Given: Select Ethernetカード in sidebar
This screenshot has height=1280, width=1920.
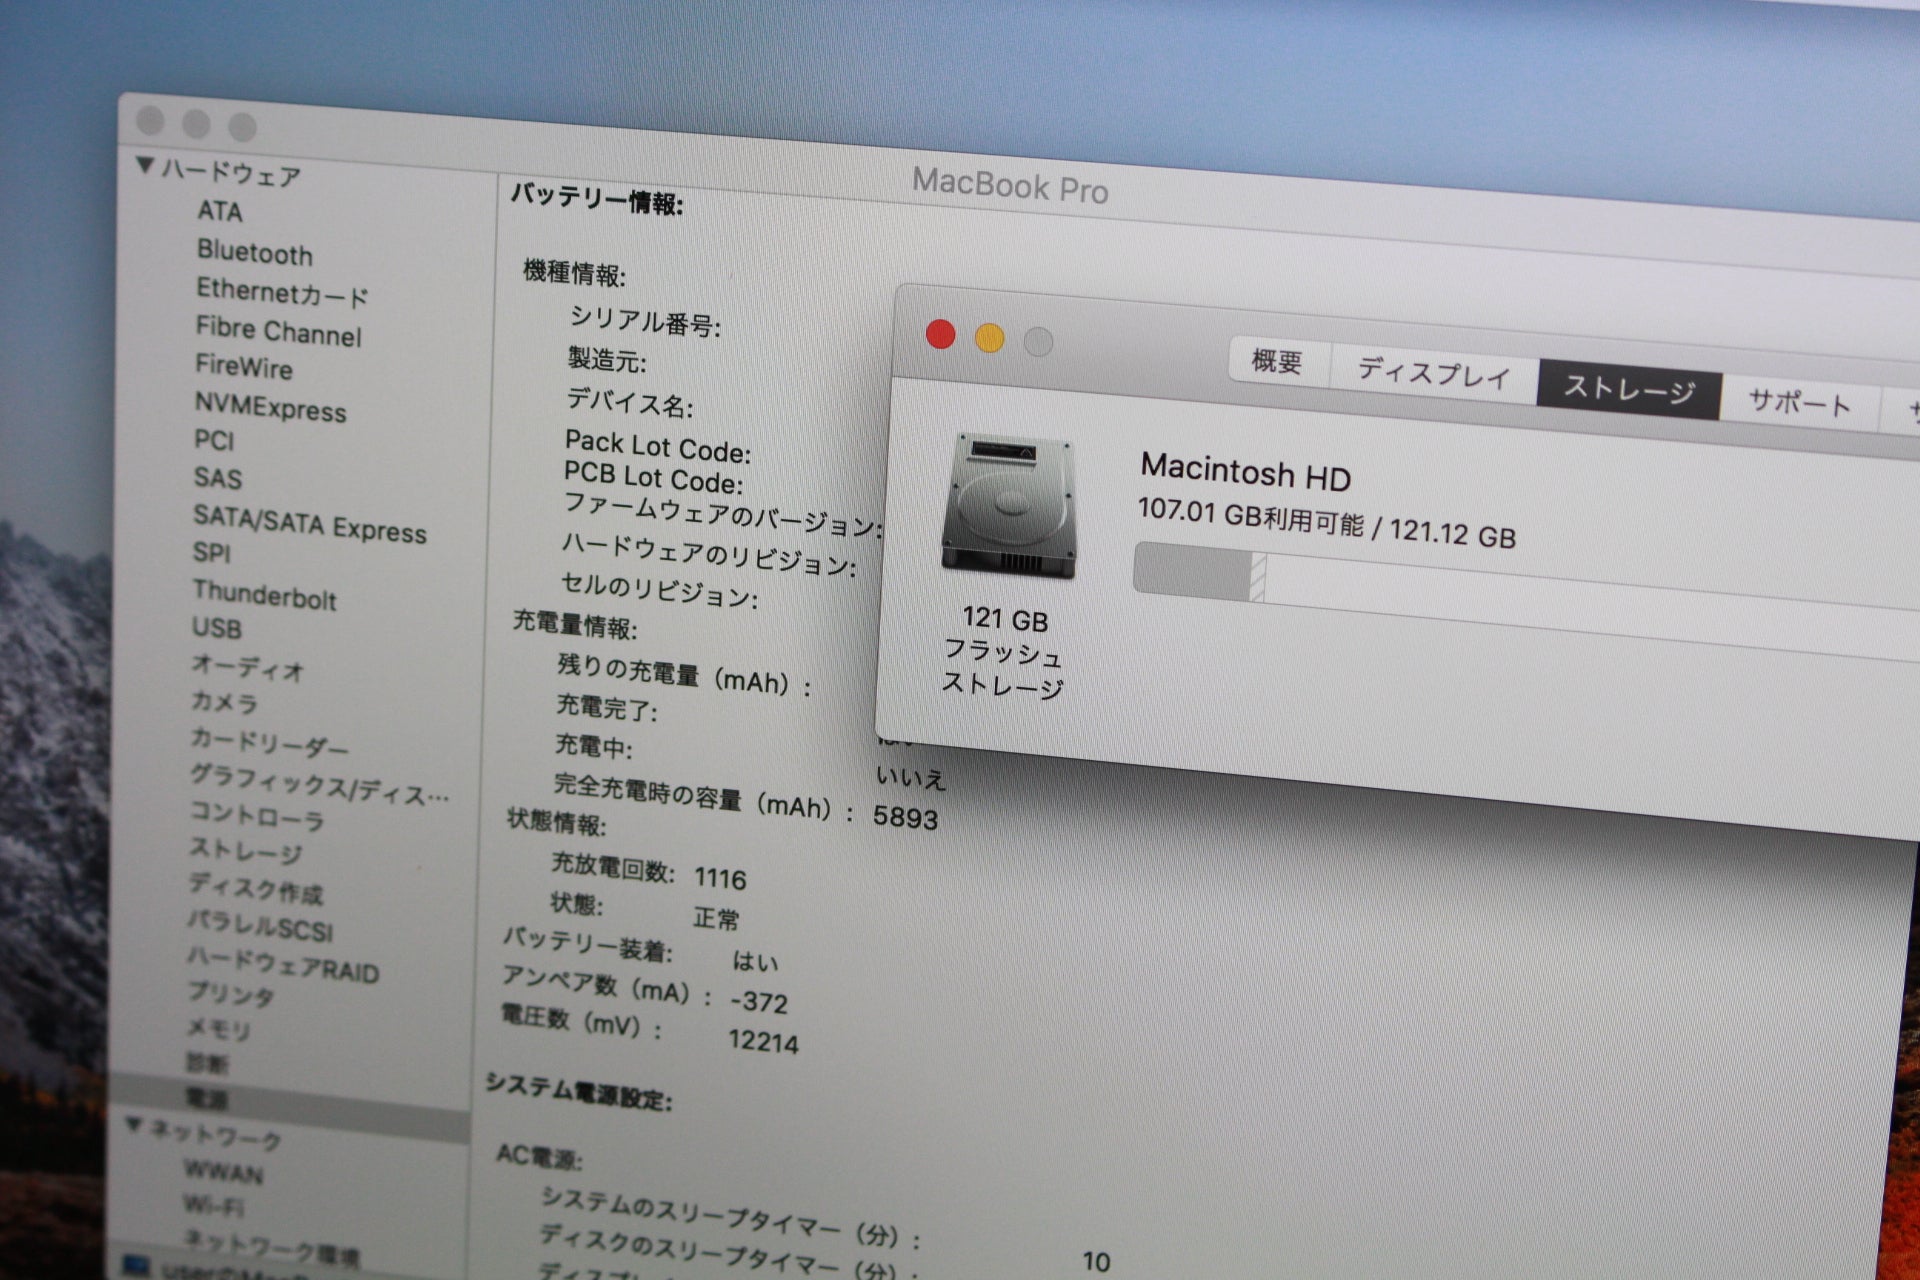Looking at the screenshot, I should point(282,292).
